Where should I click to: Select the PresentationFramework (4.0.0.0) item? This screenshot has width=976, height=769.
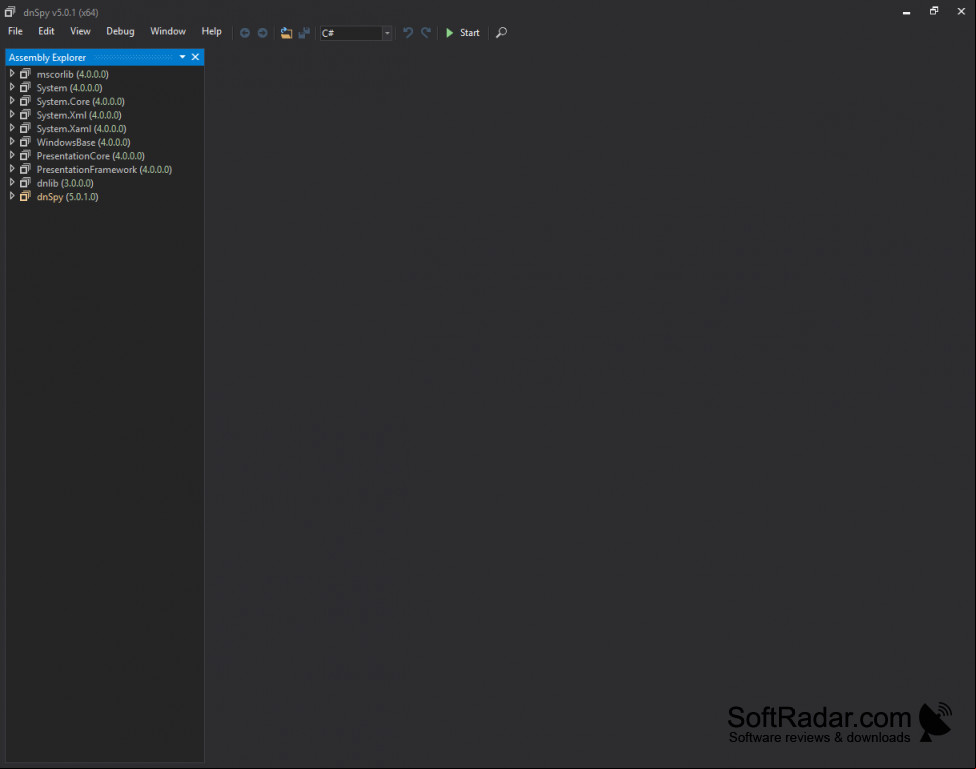104,170
